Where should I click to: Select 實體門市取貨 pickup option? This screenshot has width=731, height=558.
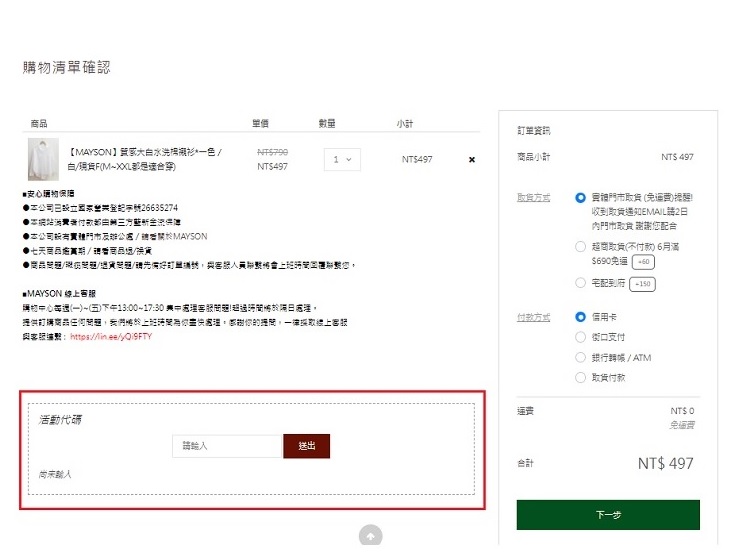[581, 198]
